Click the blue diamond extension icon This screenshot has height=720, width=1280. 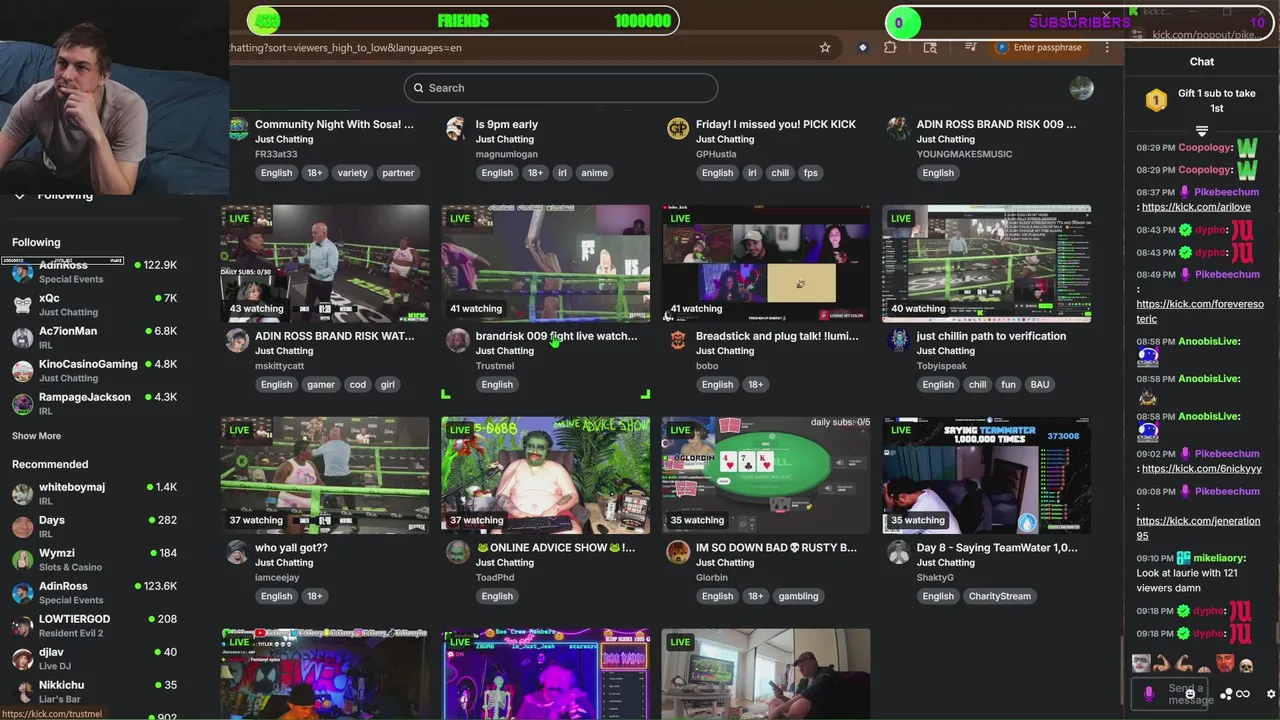click(x=862, y=47)
